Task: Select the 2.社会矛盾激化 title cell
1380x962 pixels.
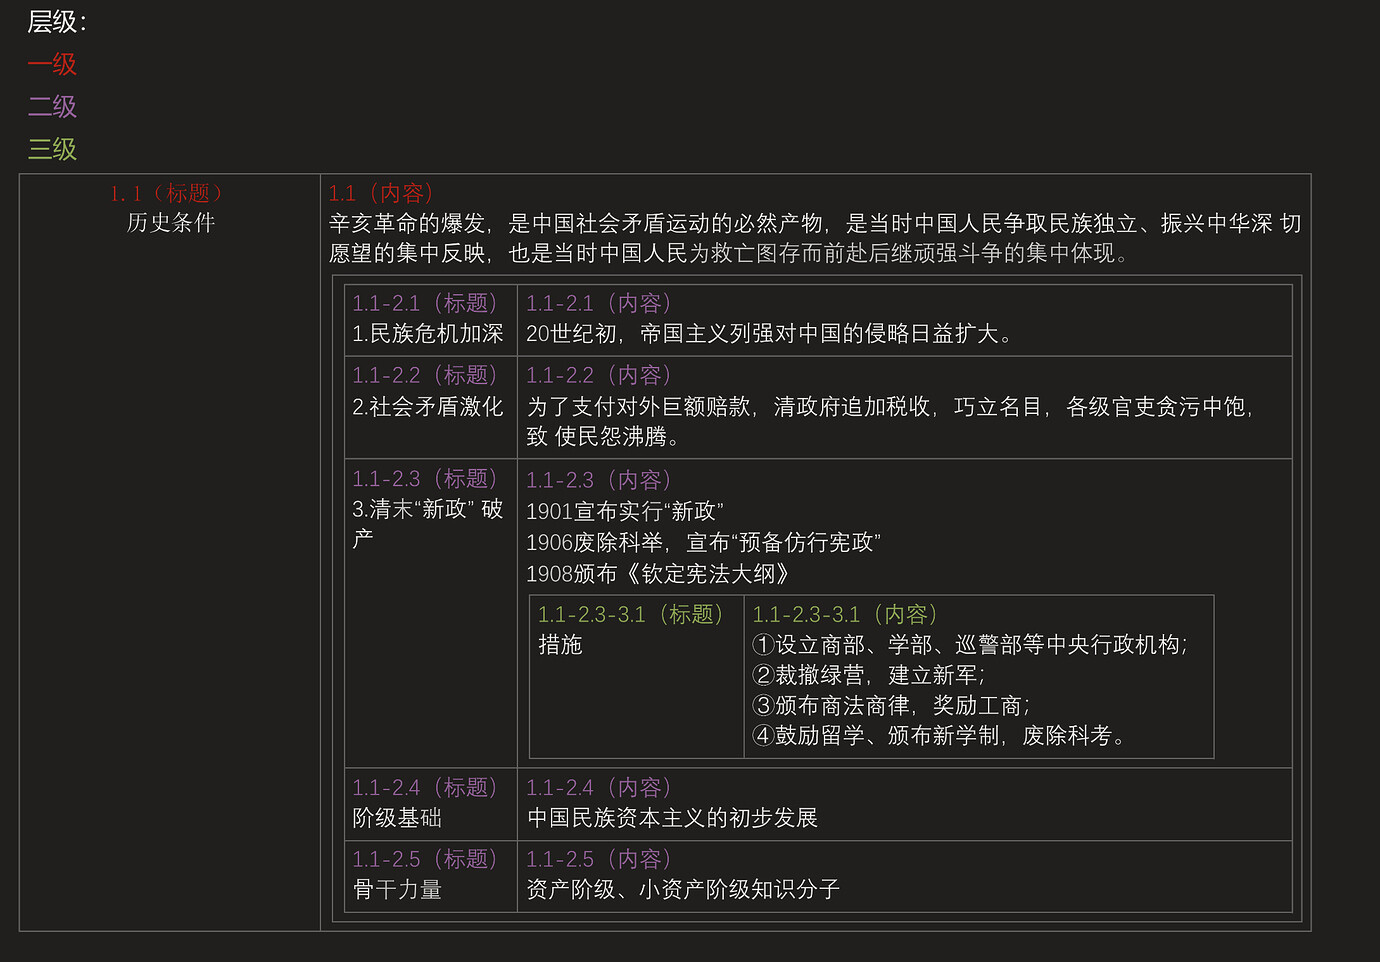Action: [x=427, y=407]
